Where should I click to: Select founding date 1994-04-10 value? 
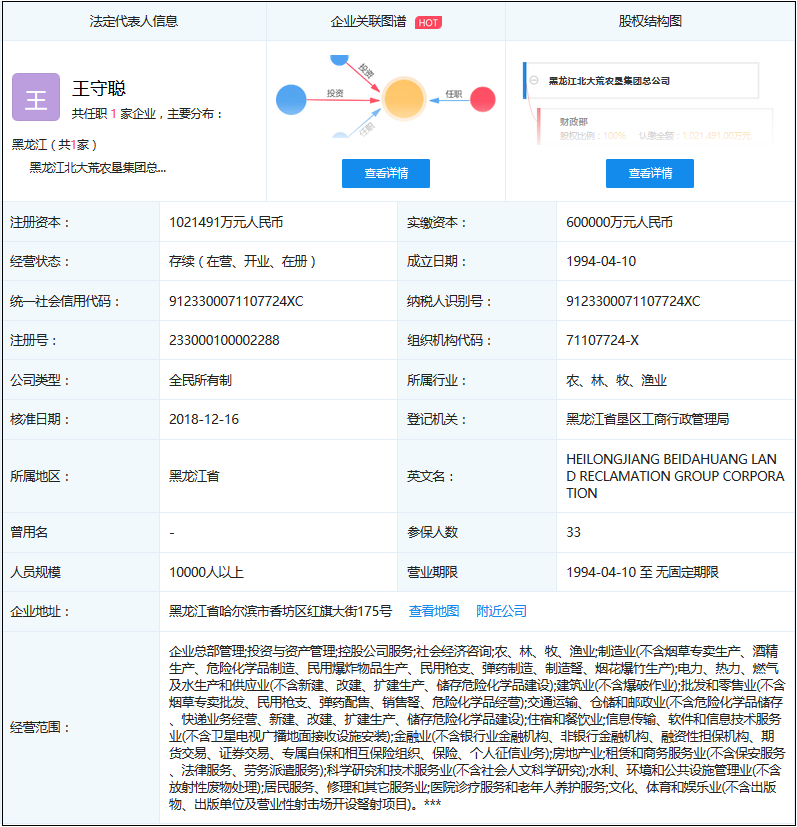(x=601, y=261)
